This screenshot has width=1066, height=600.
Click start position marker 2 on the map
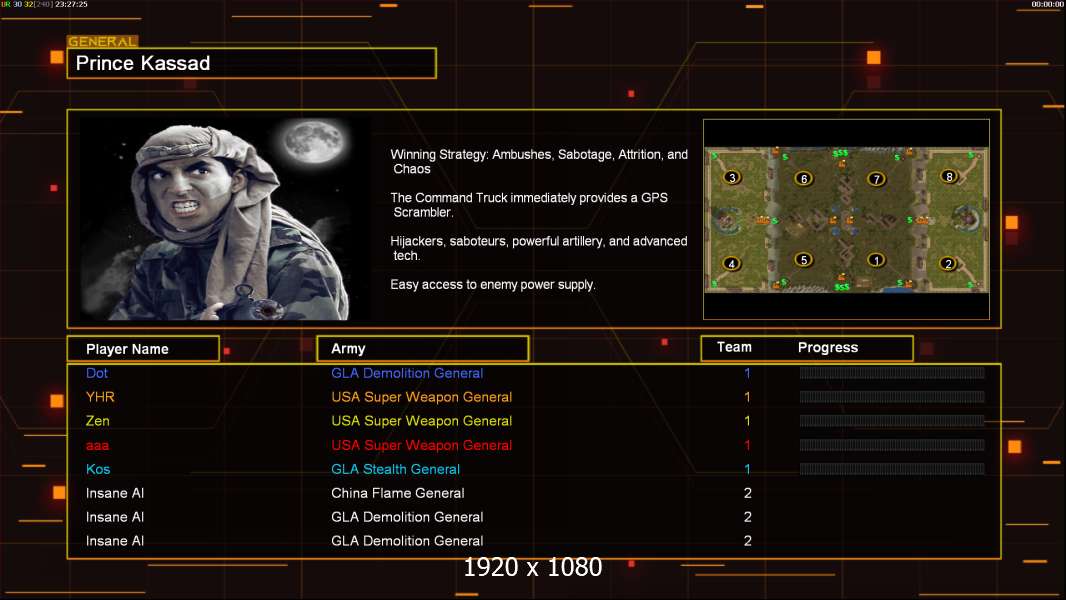click(x=948, y=264)
